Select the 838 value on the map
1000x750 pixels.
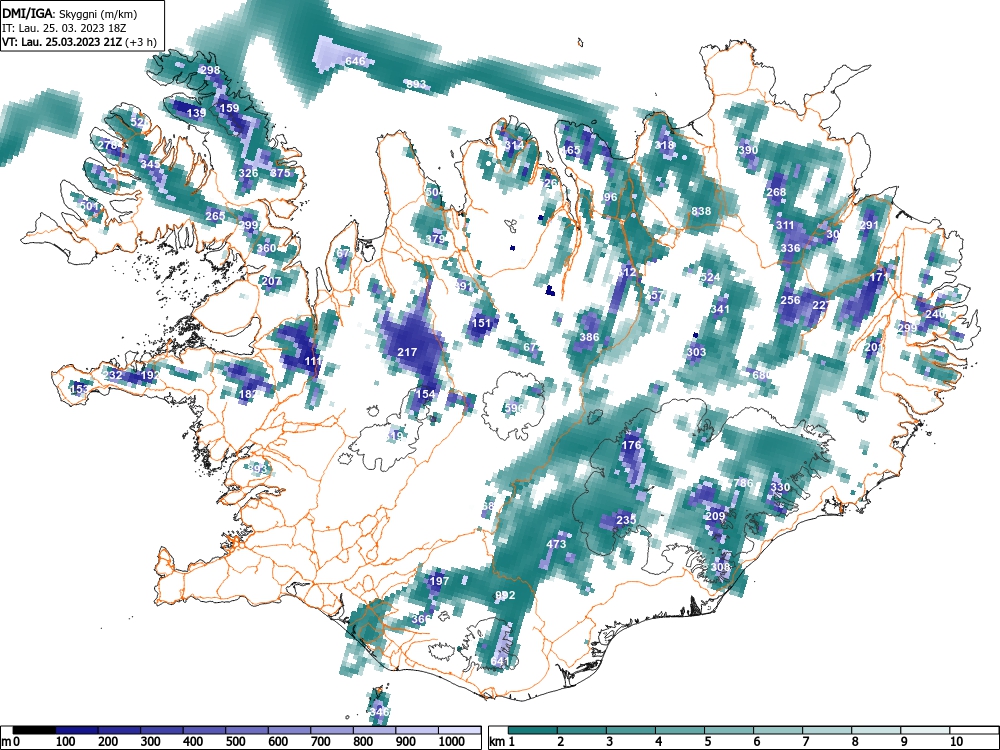tap(701, 211)
